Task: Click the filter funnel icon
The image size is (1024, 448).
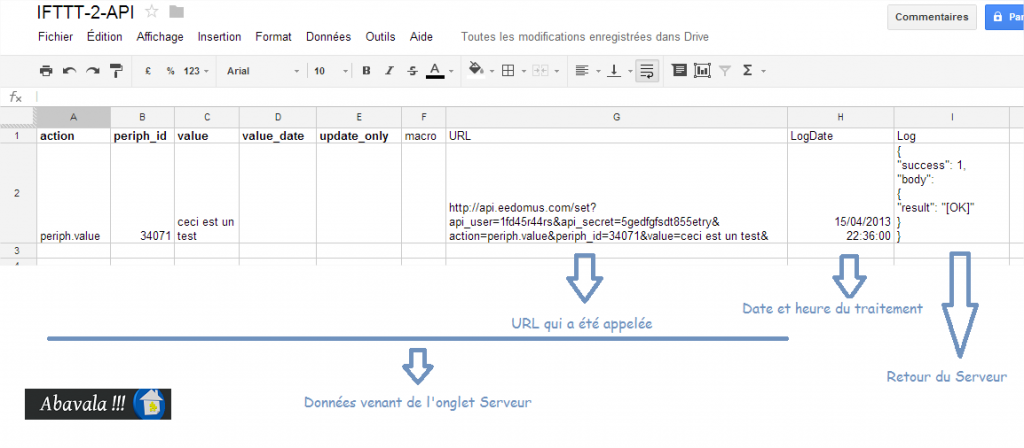Action: click(x=725, y=71)
